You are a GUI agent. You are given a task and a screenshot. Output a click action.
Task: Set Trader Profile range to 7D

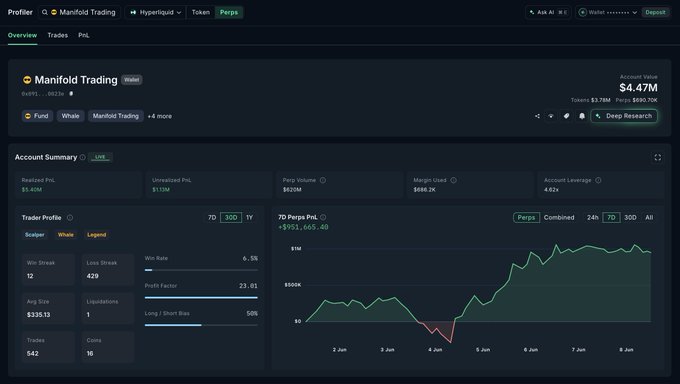coord(212,217)
